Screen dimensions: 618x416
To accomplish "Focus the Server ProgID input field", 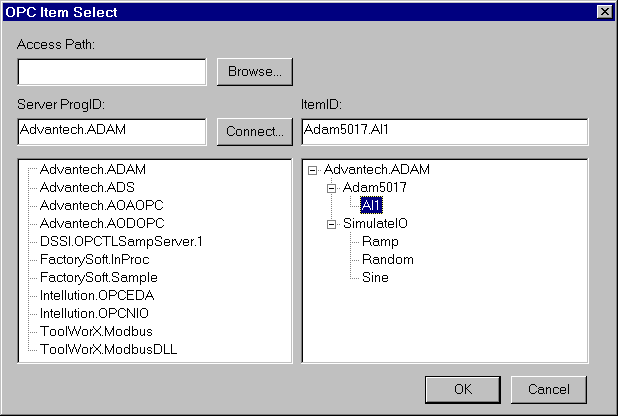I will (112, 132).
